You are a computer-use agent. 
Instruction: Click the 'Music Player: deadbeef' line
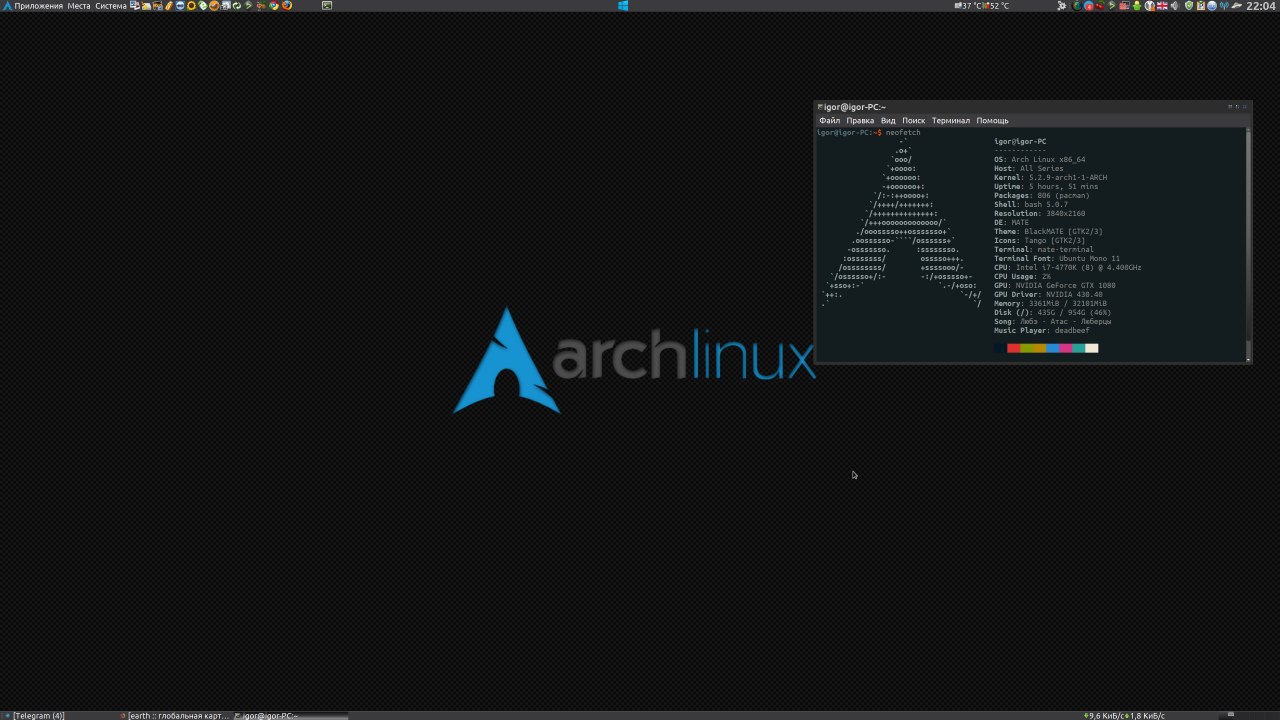[1041, 331]
